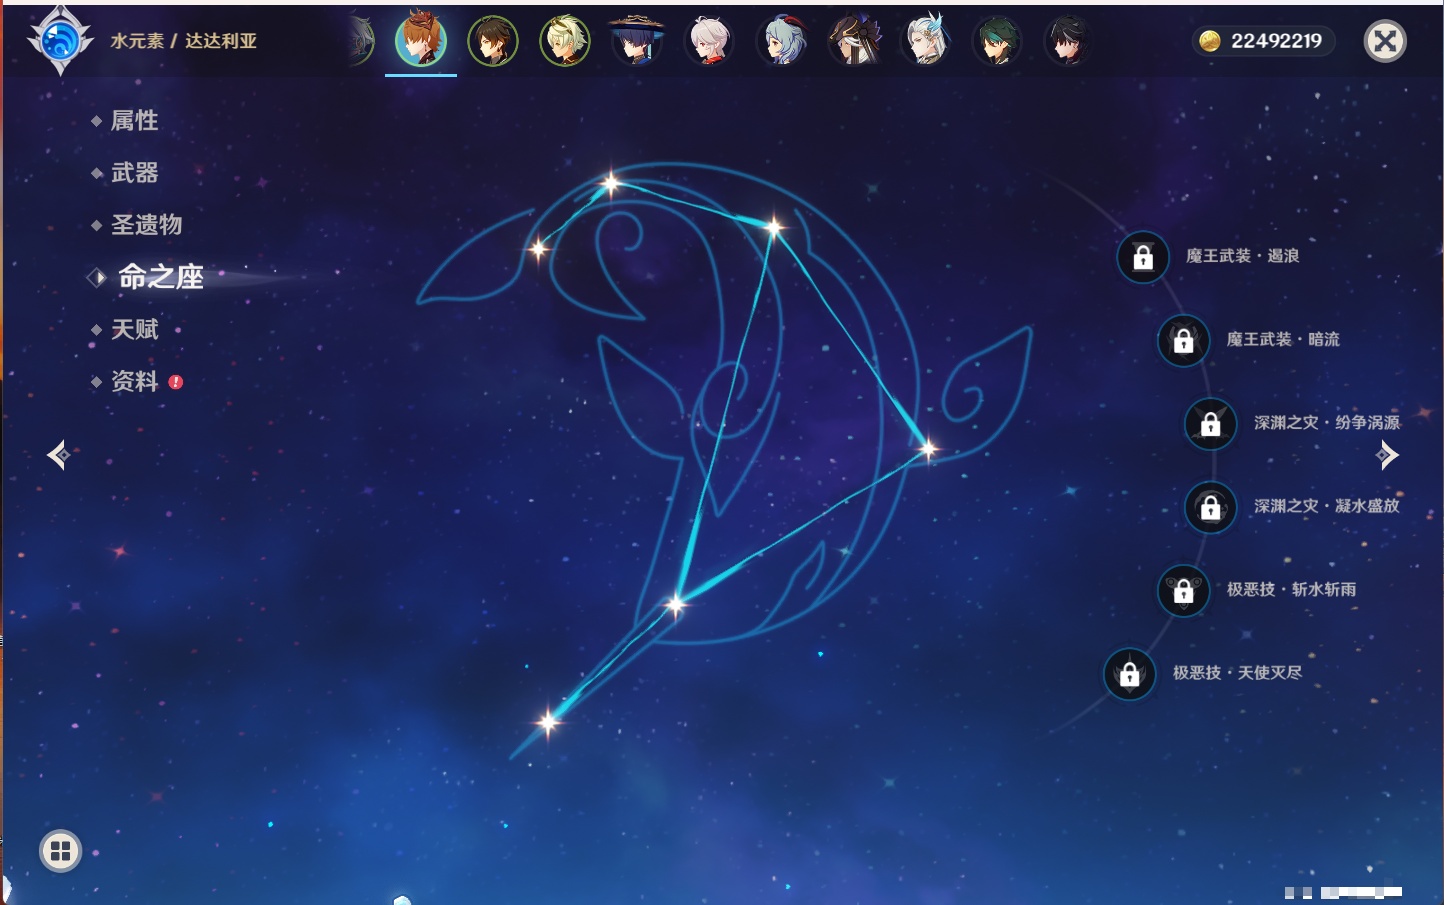Click the red alert badge beside 资料
The width and height of the screenshot is (1444, 905).
point(176,381)
